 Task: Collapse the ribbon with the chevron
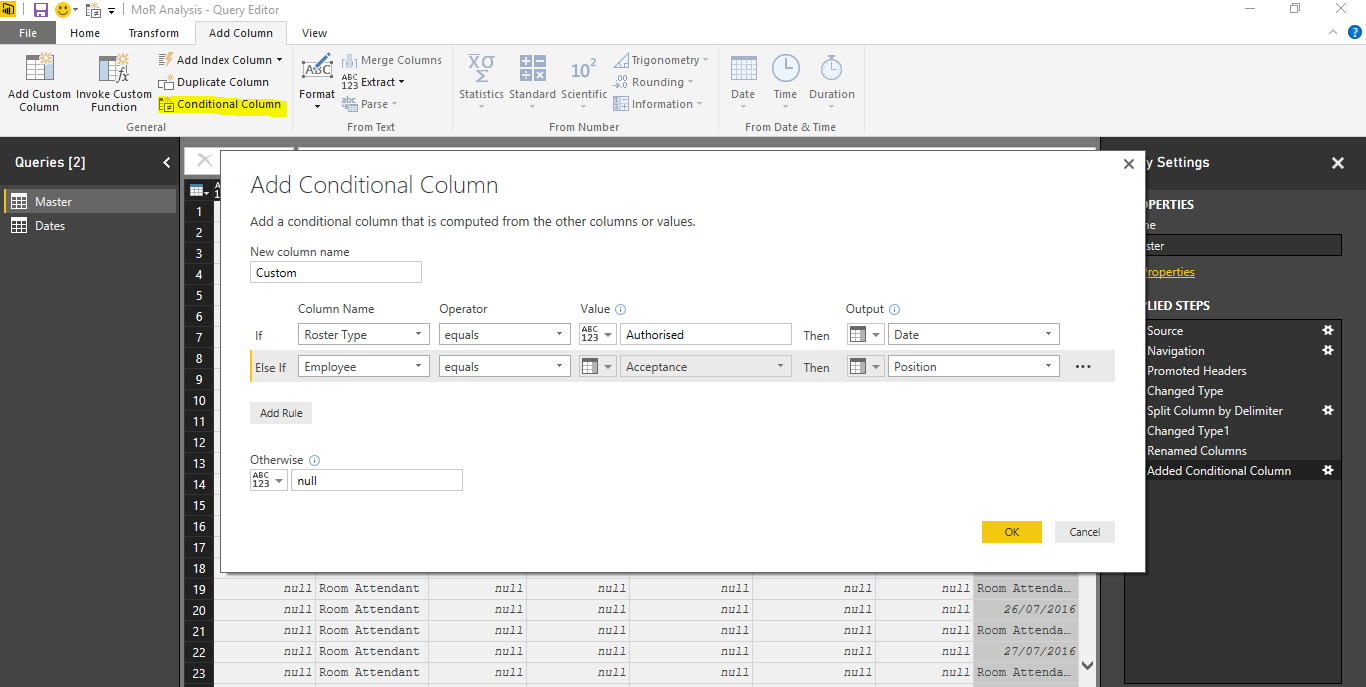click(x=1332, y=32)
